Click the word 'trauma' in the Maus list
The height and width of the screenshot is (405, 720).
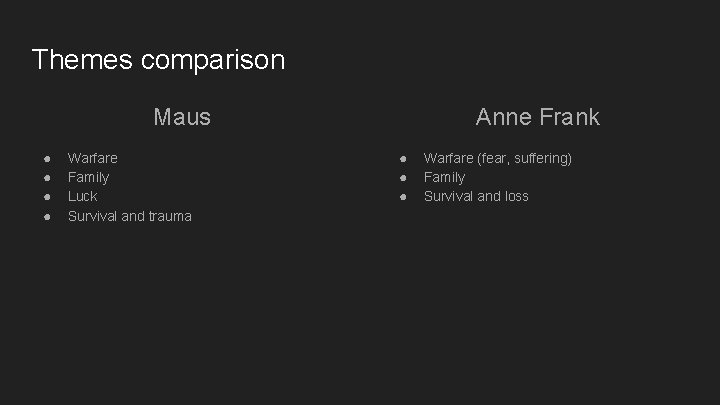coord(170,216)
